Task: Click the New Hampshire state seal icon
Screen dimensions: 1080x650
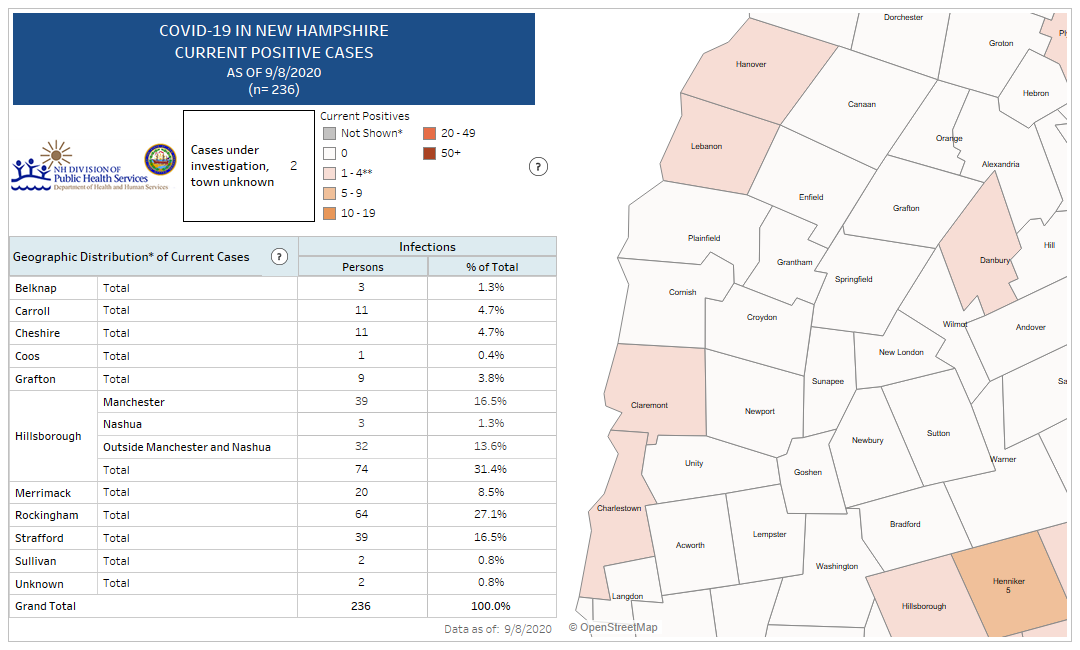Action: (160, 160)
